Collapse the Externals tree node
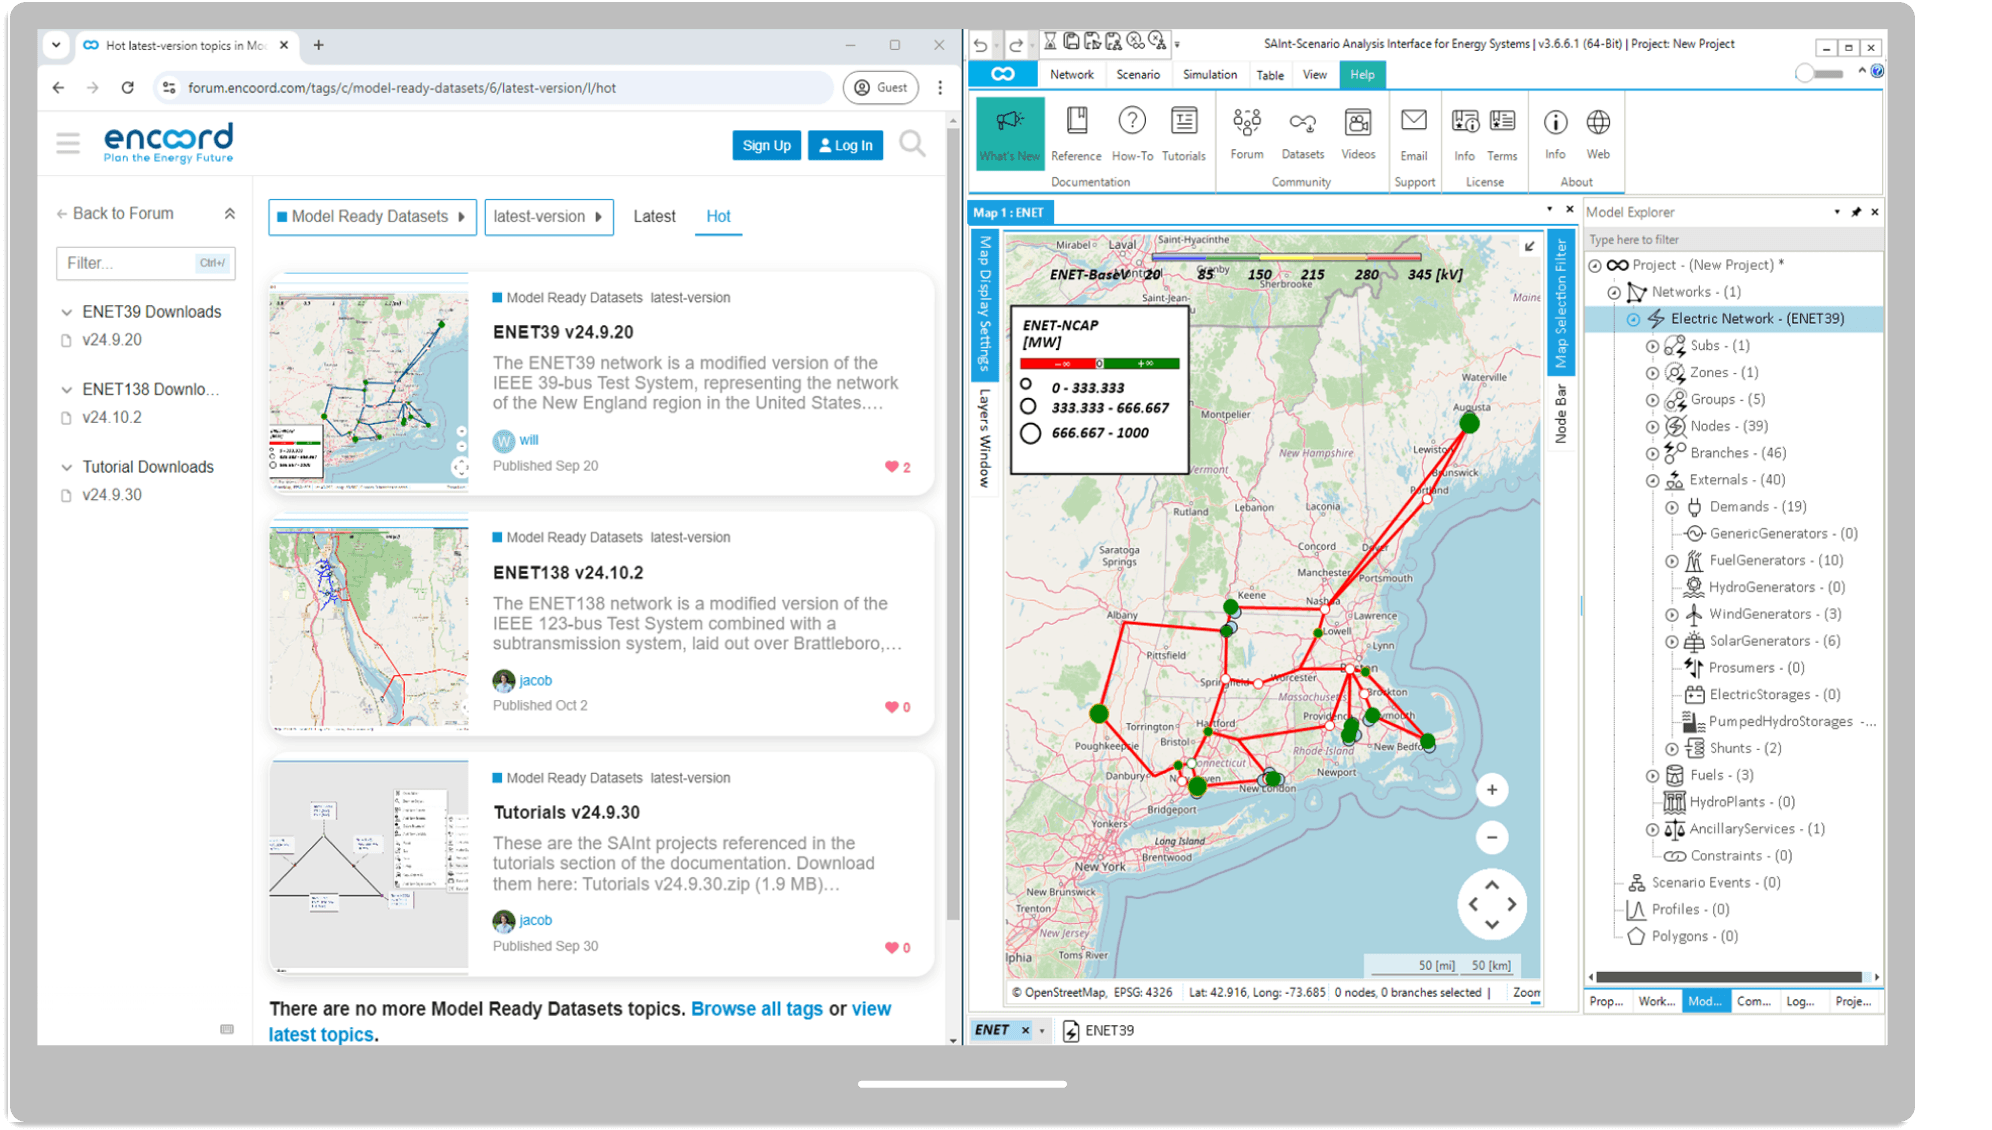This screenshot has height=1130, width=1992. 1653,480
